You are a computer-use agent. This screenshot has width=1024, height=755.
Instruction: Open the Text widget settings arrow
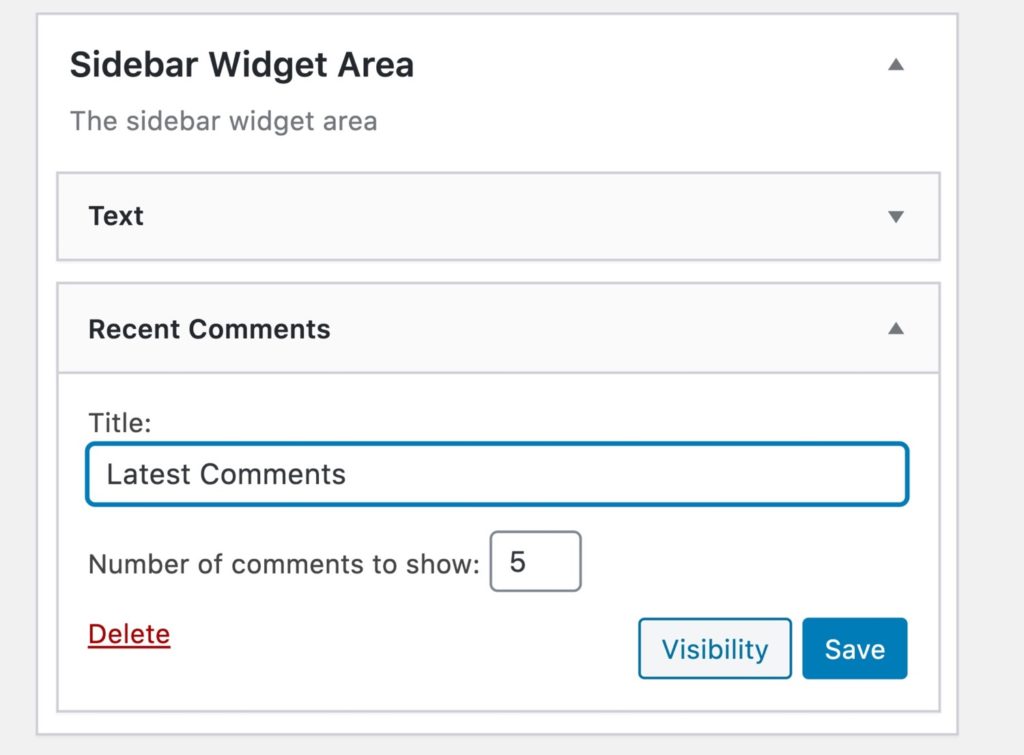coord(897,216)
